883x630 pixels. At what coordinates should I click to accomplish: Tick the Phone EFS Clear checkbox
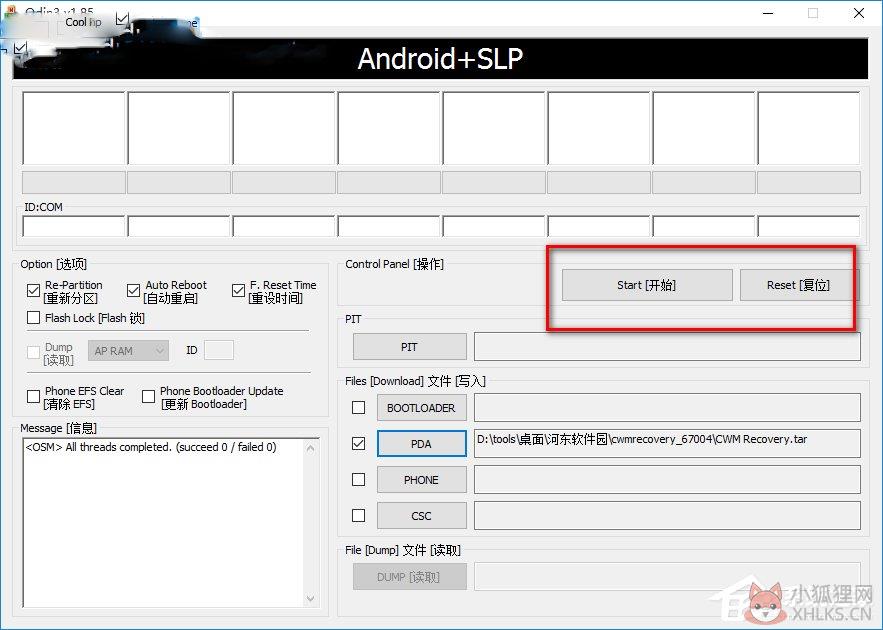click(33, 396)
